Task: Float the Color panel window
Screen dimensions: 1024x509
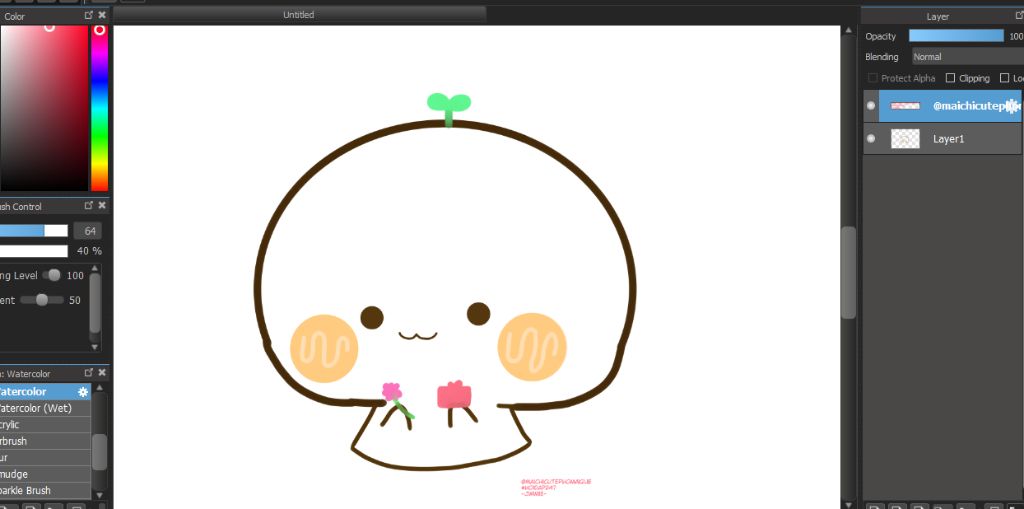Action: (89, 15)
